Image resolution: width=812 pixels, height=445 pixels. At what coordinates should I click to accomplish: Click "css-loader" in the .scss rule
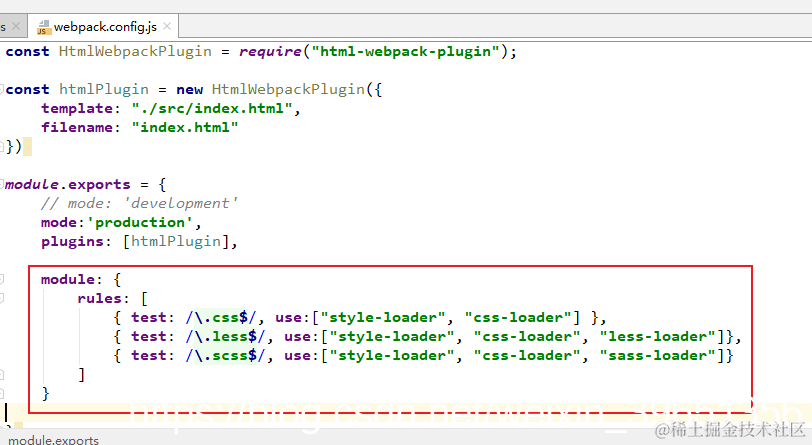pyautogui.click(x=527, y=355)
